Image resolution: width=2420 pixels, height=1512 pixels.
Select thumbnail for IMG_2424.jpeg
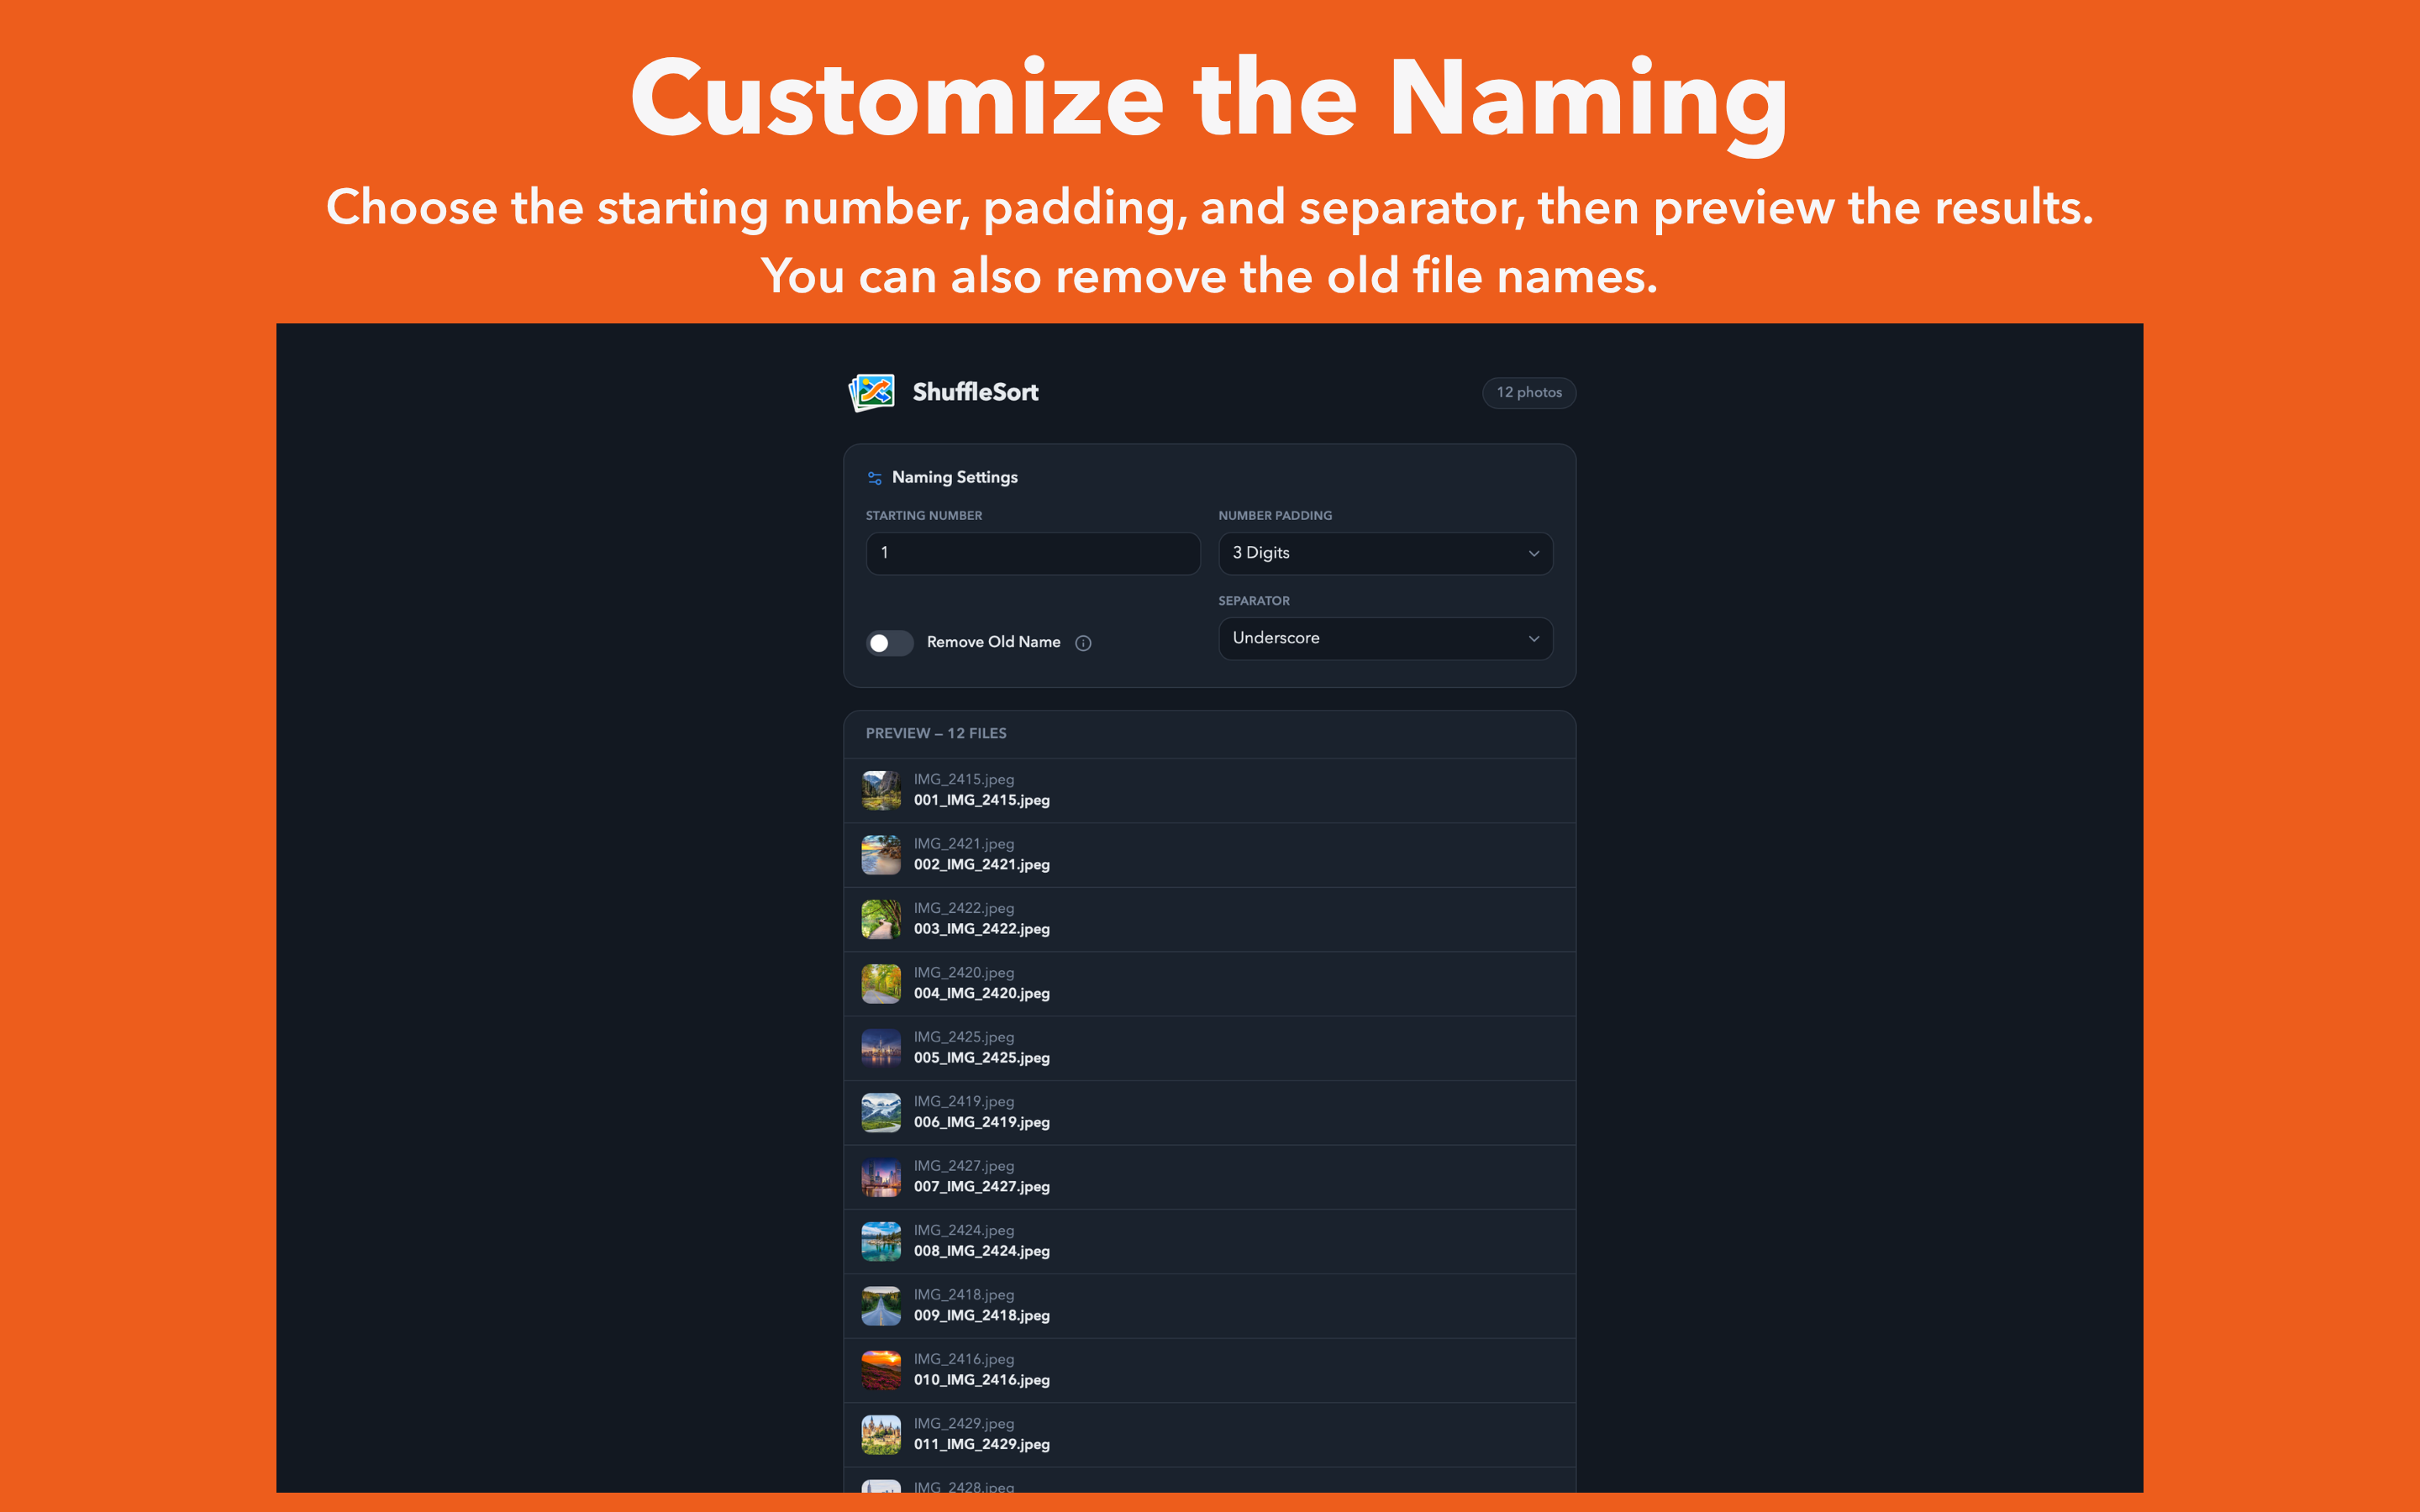(x=881, y=1241)
